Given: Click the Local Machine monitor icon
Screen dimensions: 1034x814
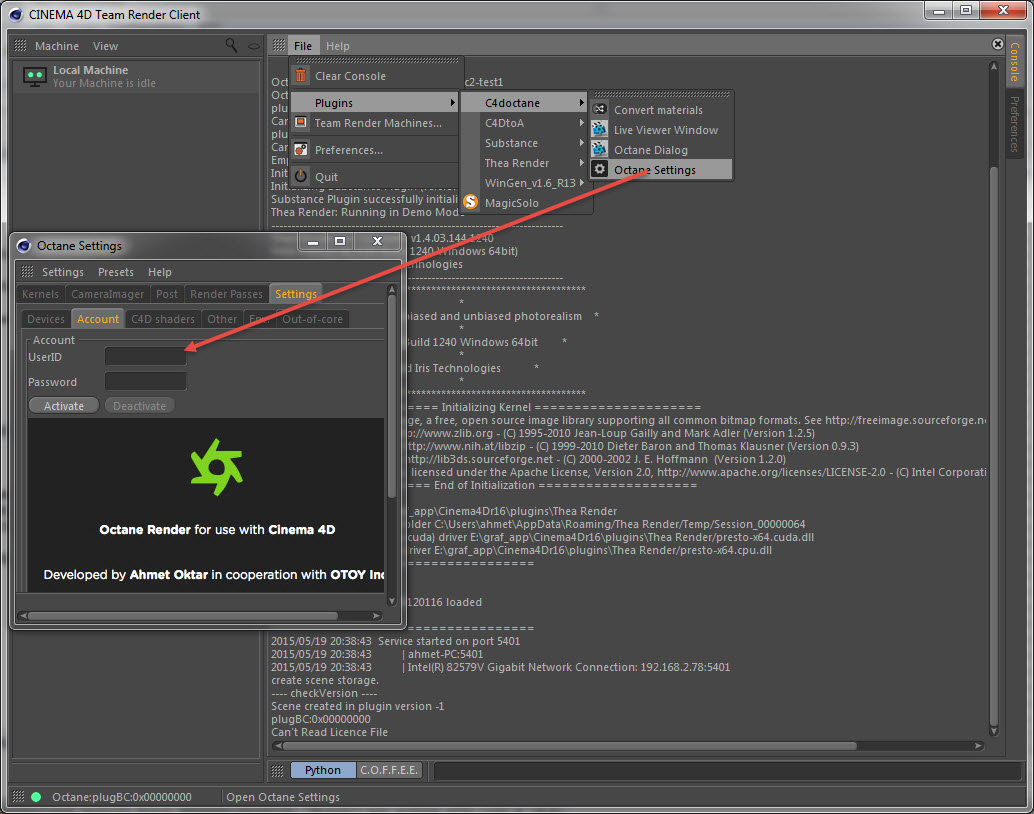Looking at the screenshot, I should (34, 77).
